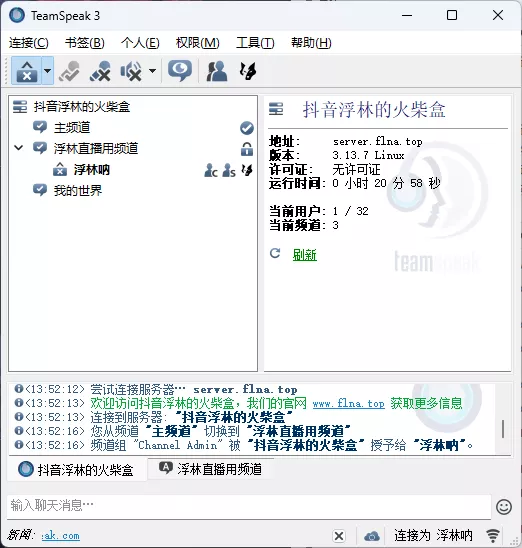Click the cloud sync status icon
This screenshot has width=522, height=548.
coord(372,535)
